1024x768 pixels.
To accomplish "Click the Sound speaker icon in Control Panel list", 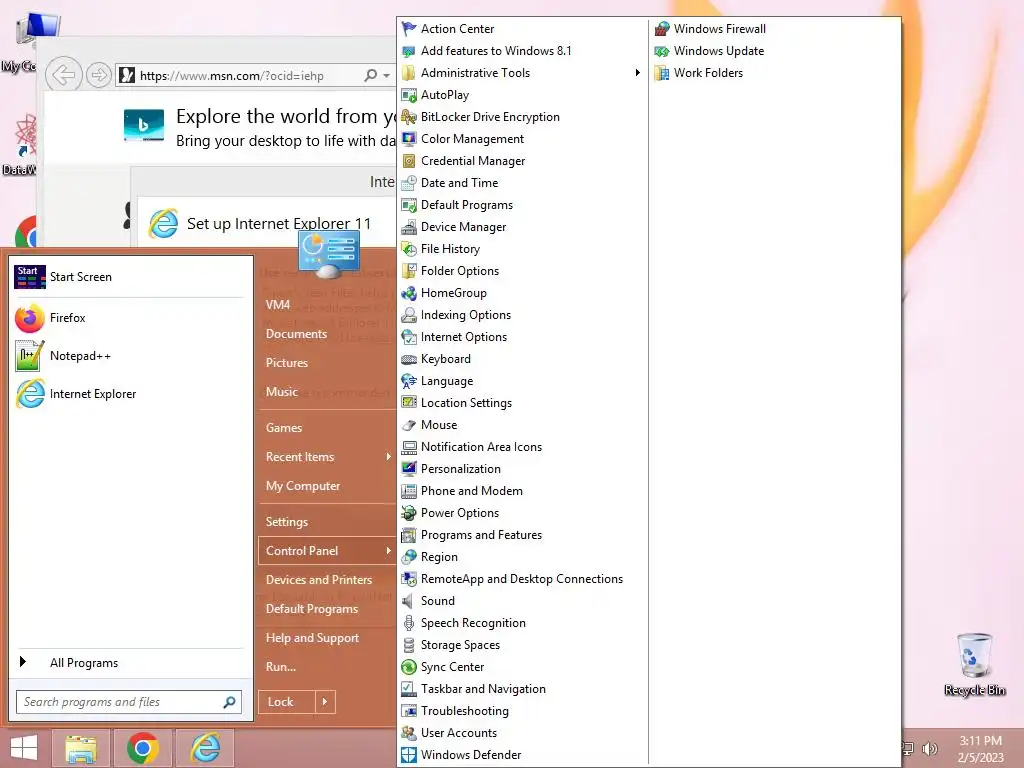I will (x=409, y=601).
